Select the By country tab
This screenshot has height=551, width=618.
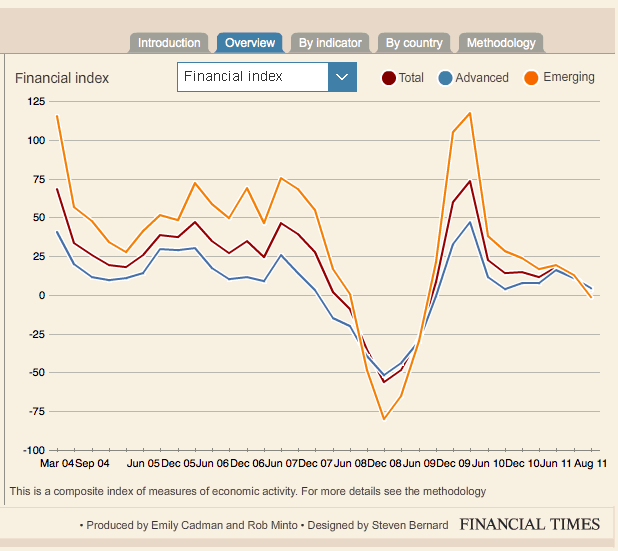coord(414,43)
